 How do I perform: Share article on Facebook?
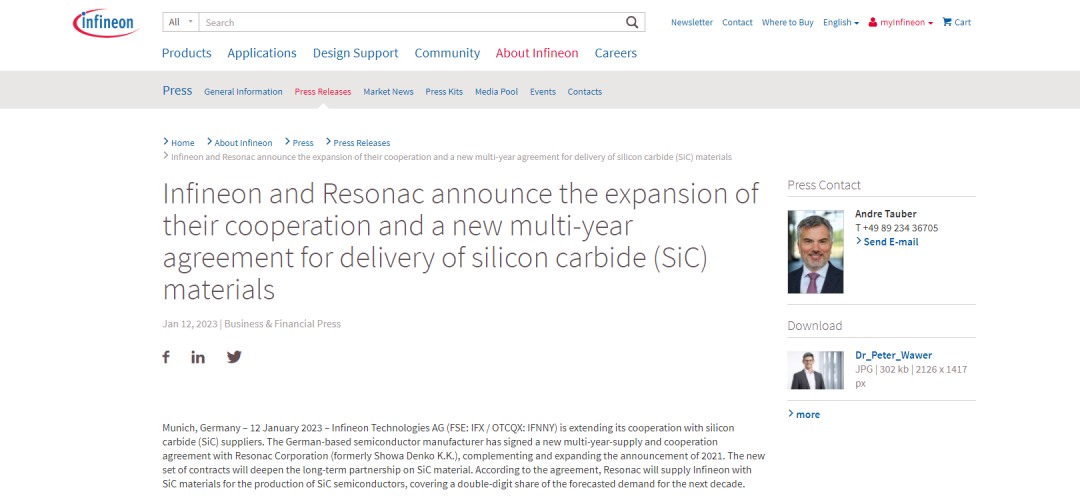coord(166,357)
